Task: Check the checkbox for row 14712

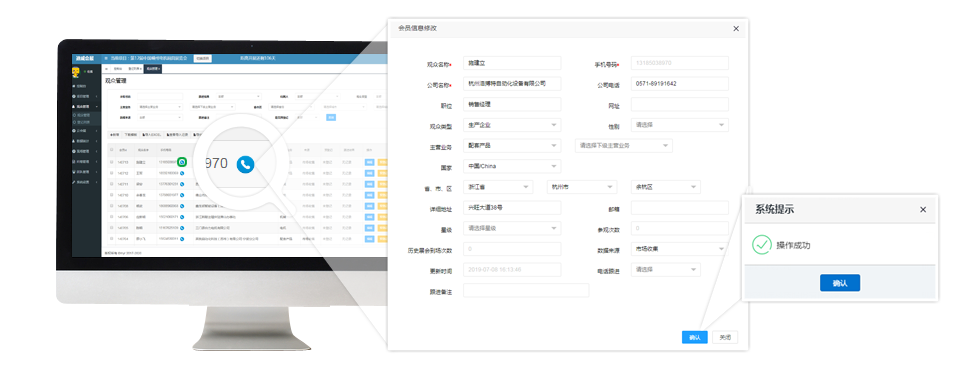Action: pos(112,173)
